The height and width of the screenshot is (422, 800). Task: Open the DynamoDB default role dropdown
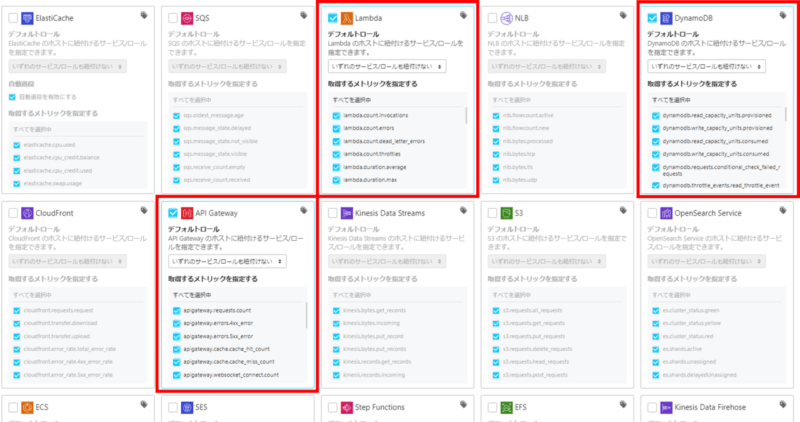pos(706,66)
